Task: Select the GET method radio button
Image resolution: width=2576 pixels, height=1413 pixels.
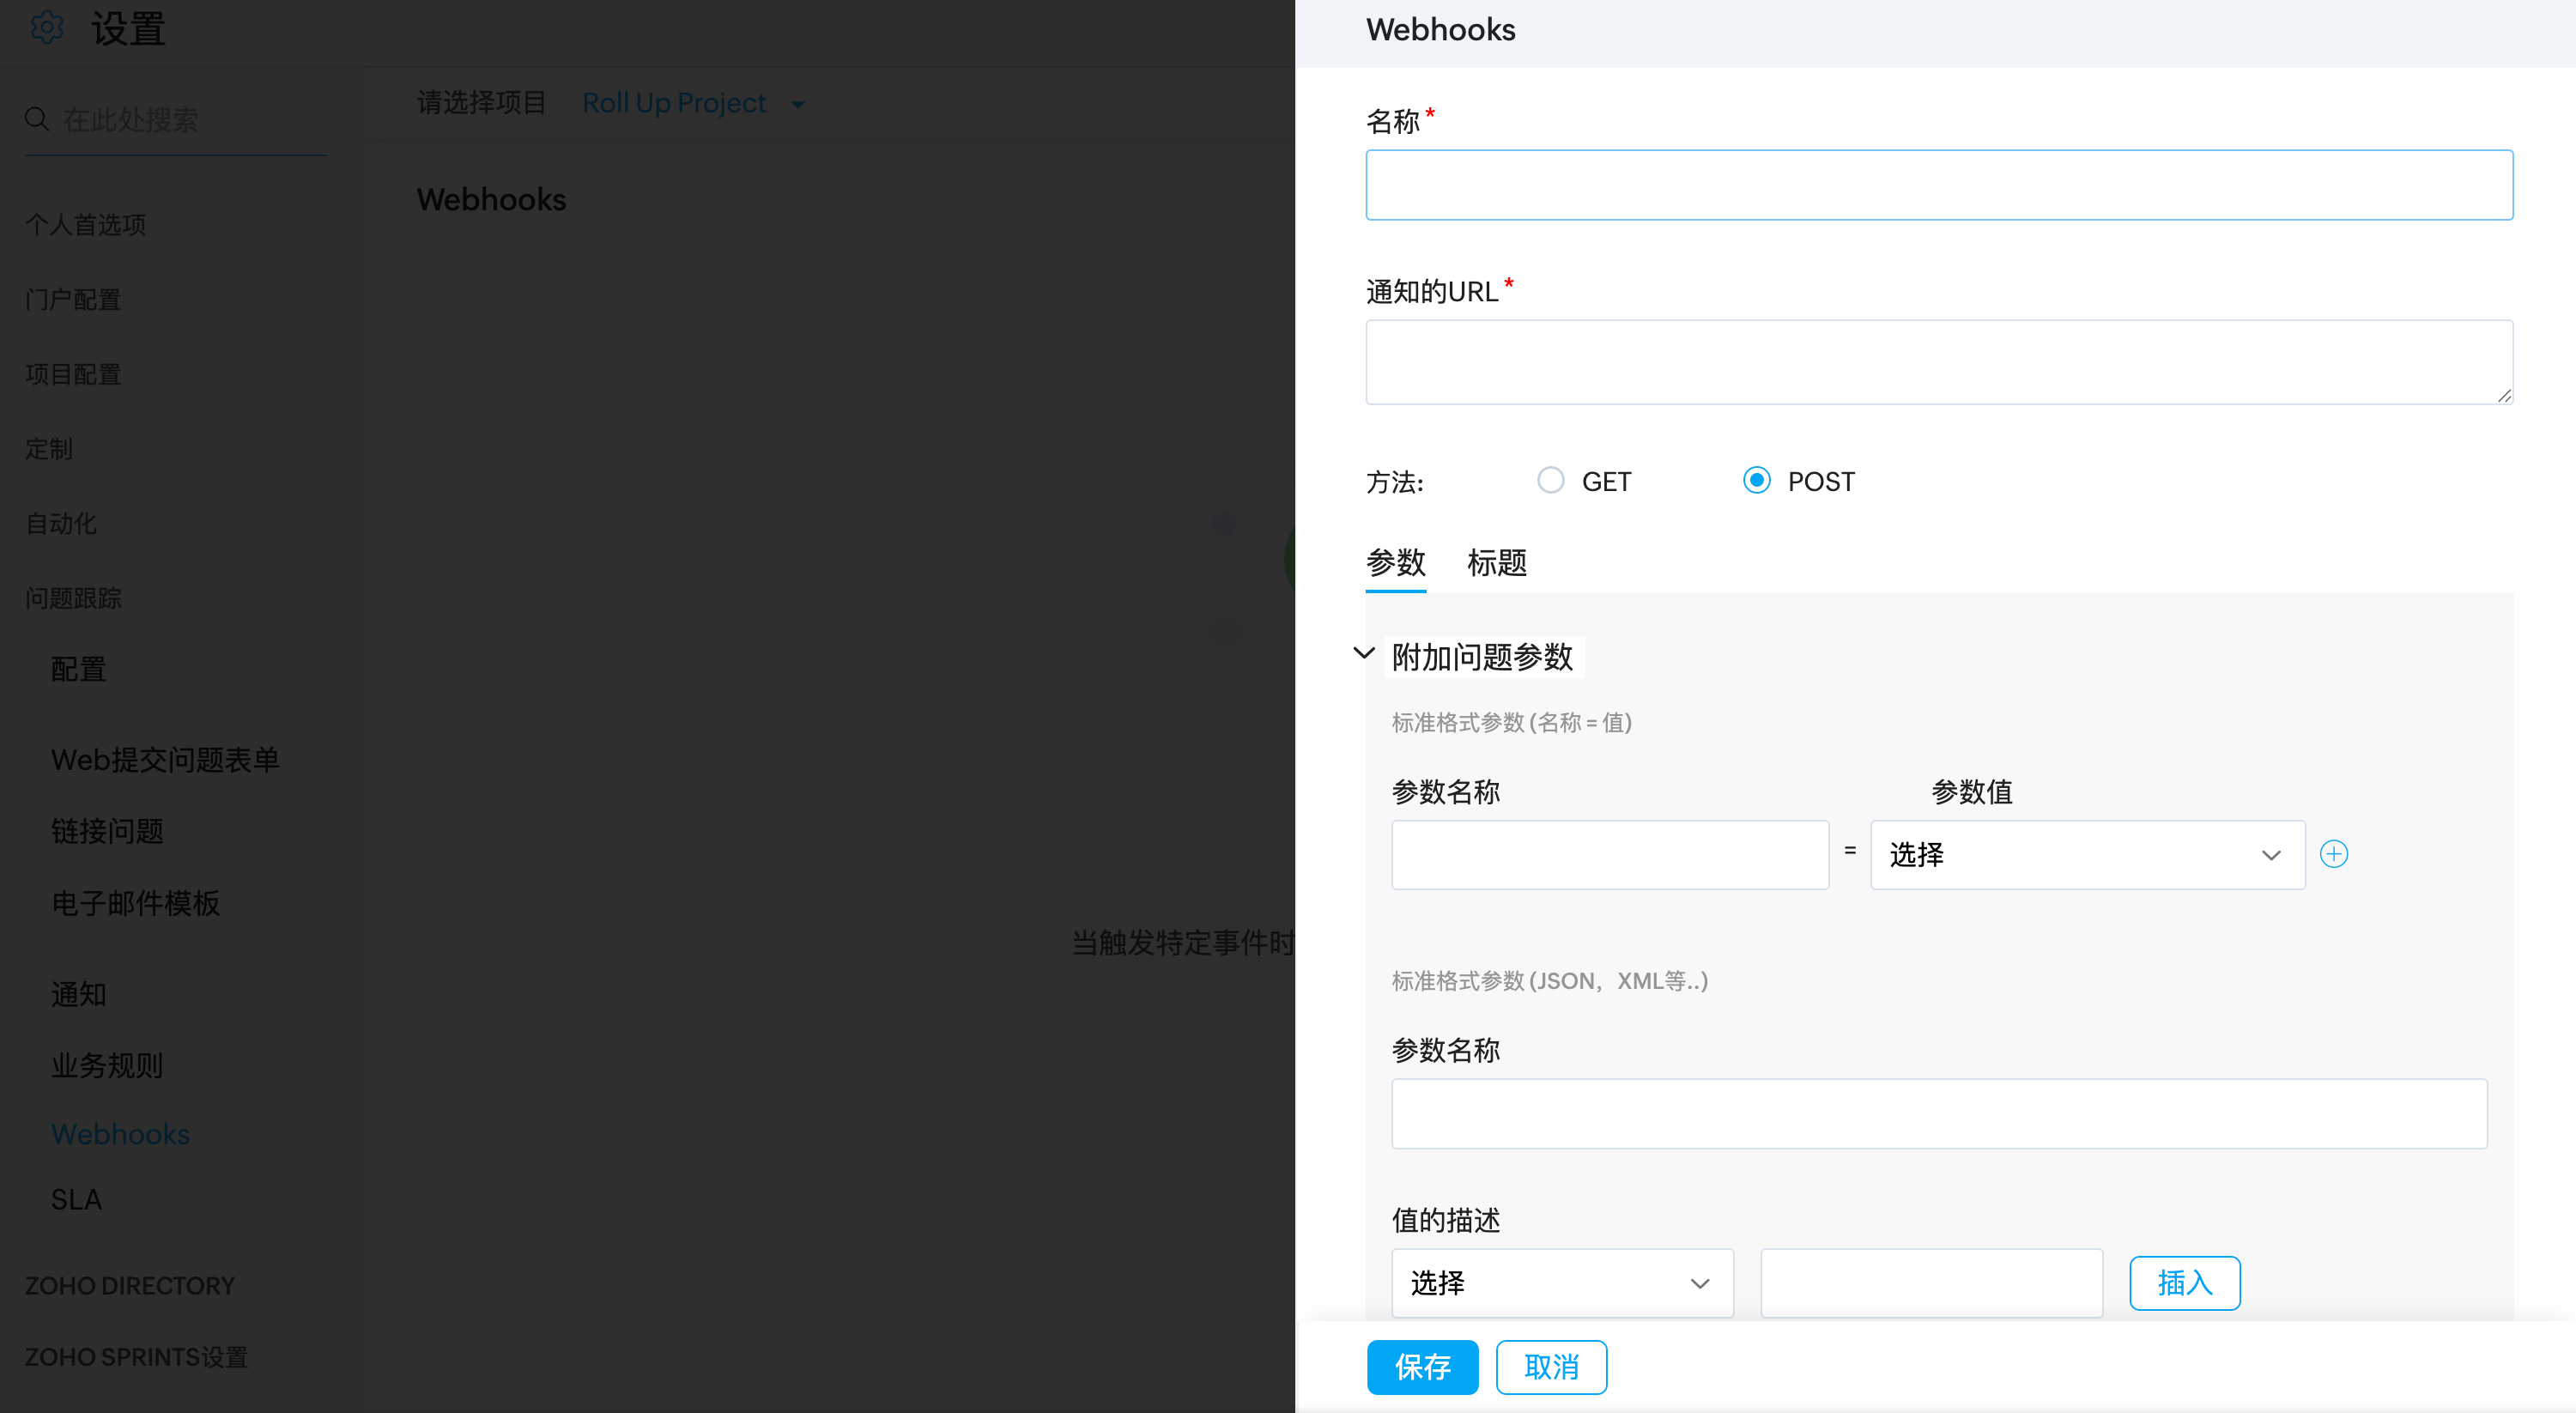Action: point(1550,481)
